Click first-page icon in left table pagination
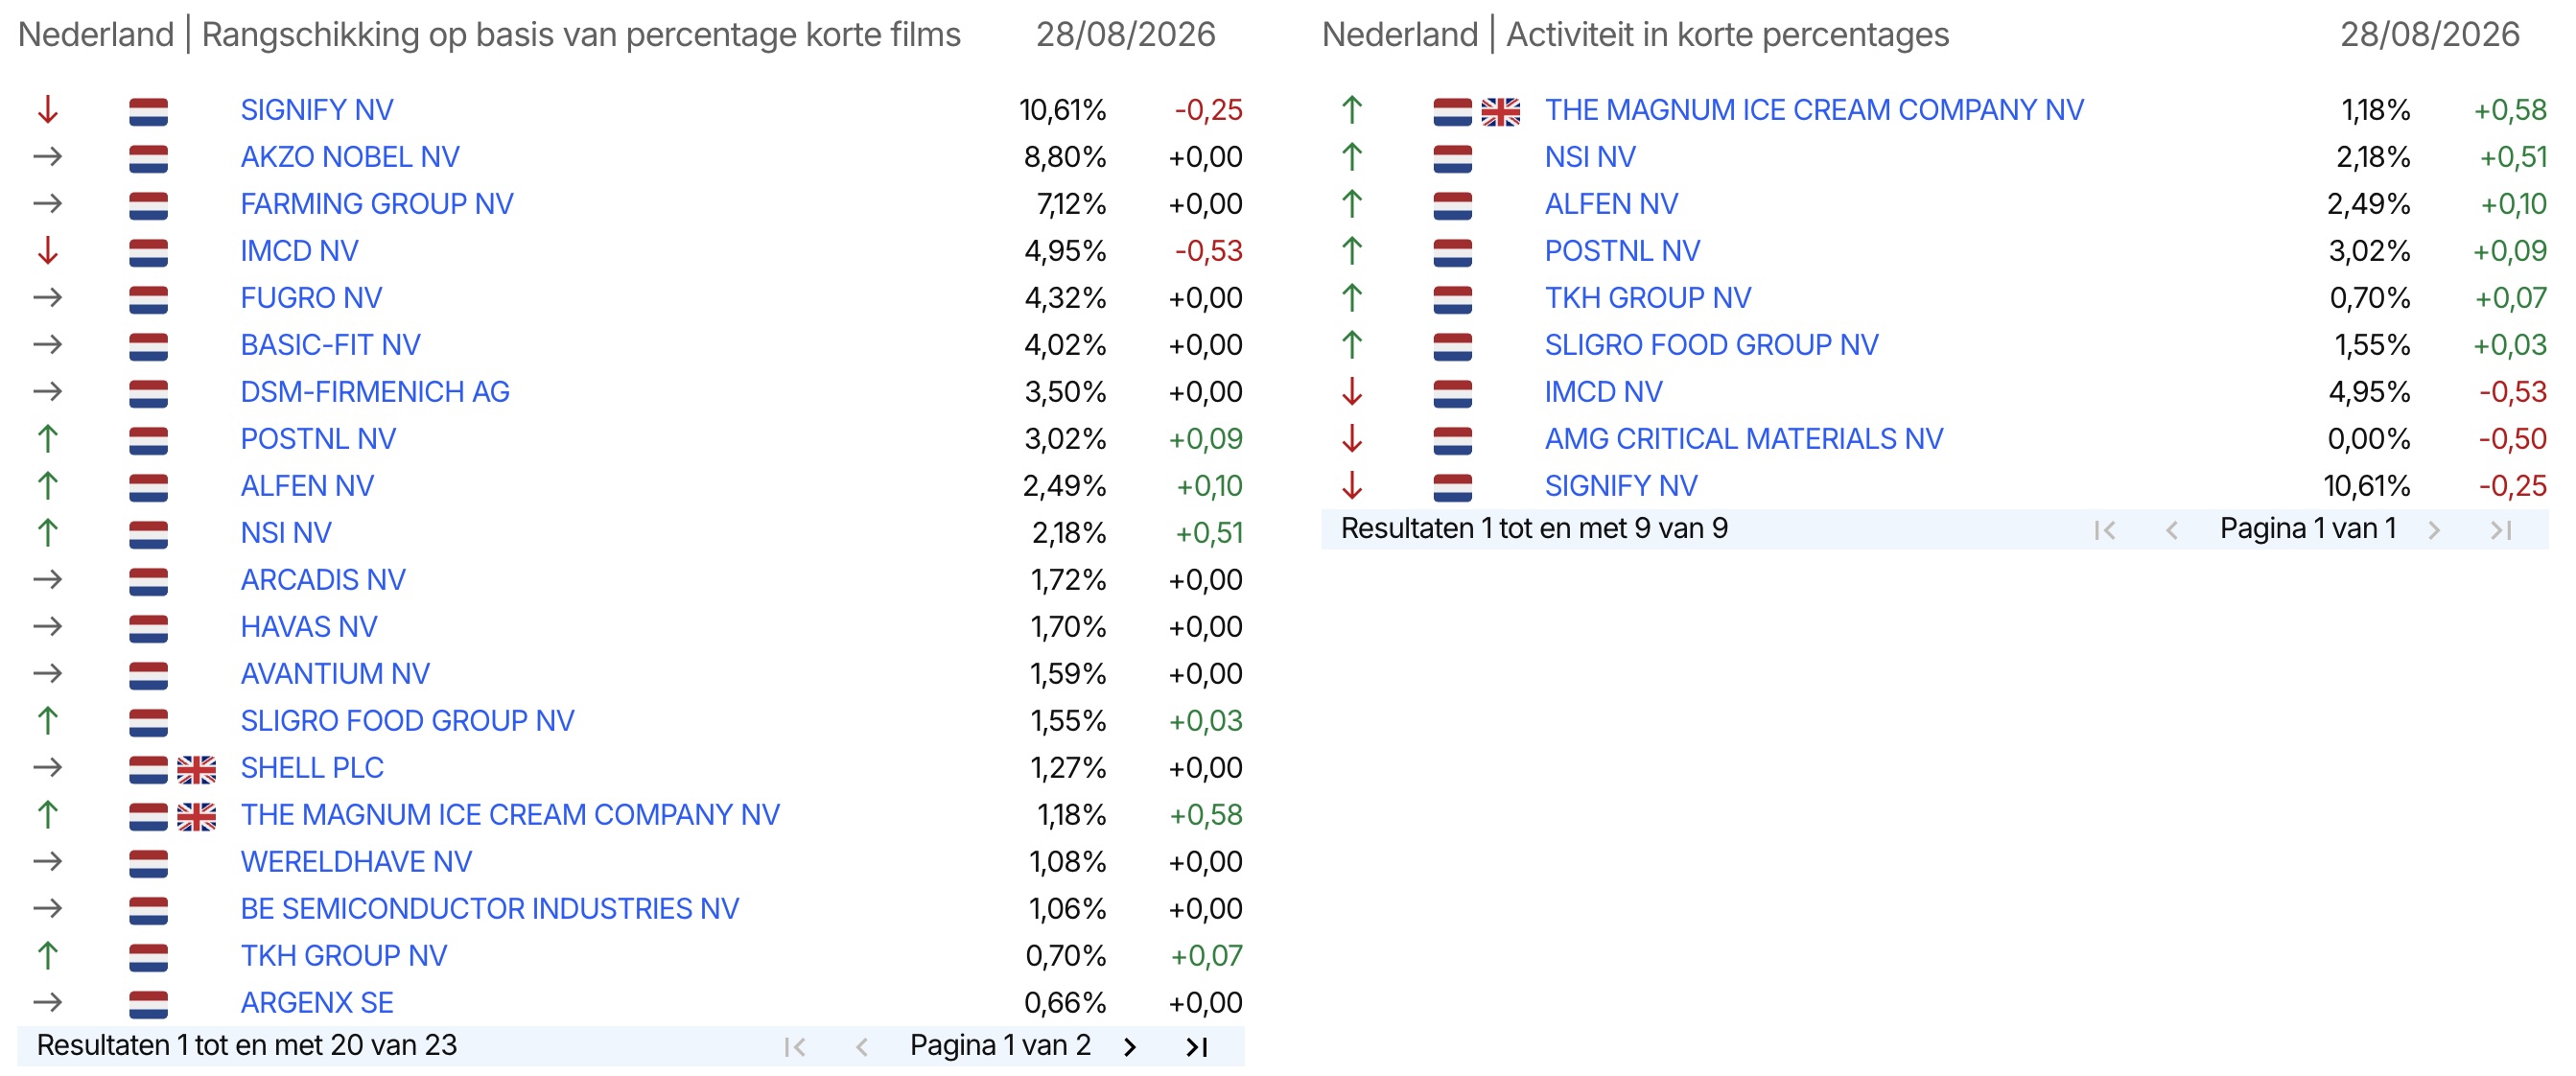The height and width of the screenshot is (1076, 2576). coord(795,1047)
